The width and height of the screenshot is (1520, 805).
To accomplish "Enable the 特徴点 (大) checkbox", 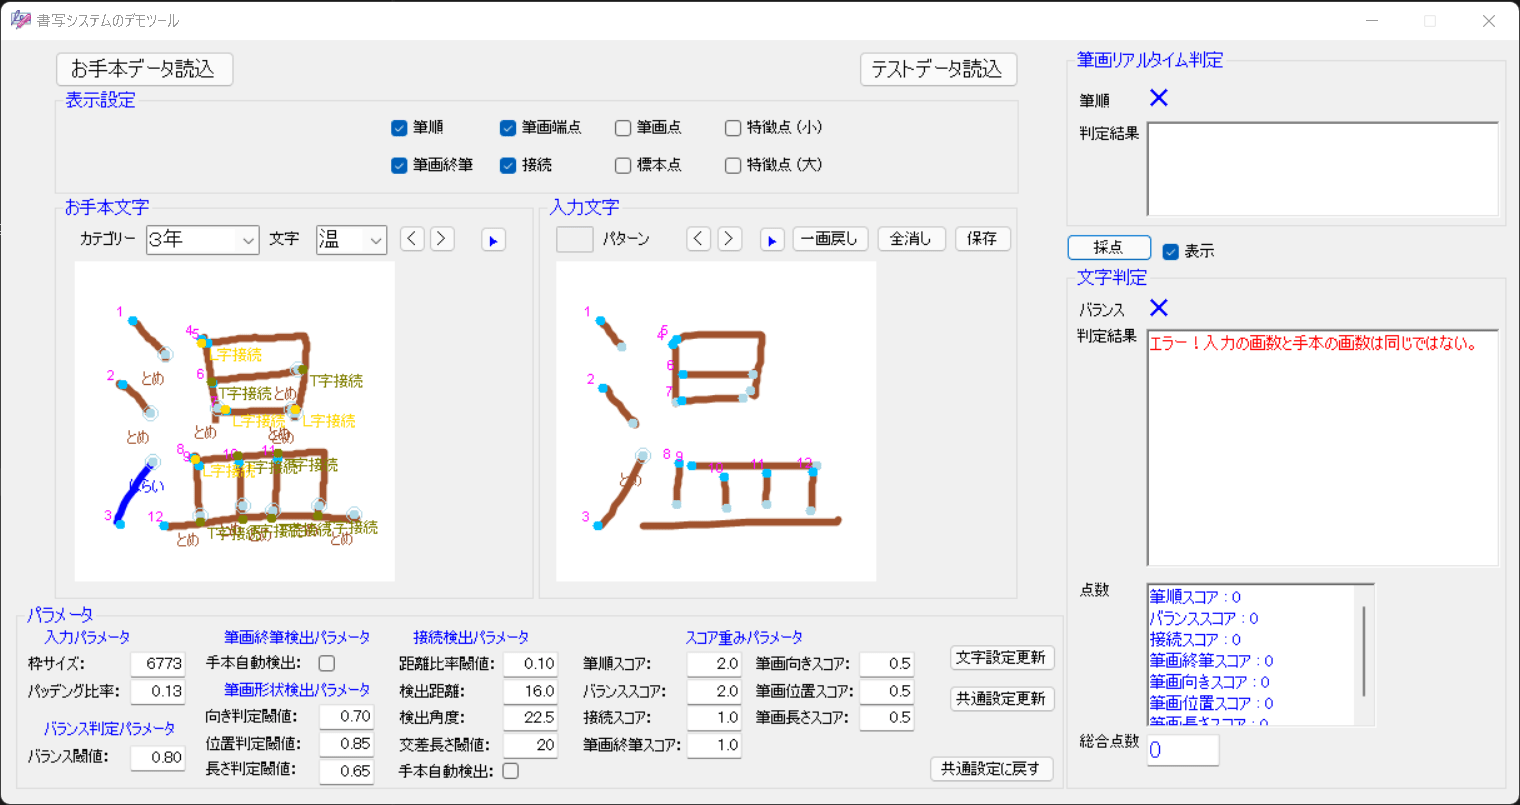I will (x=733, y=166).
